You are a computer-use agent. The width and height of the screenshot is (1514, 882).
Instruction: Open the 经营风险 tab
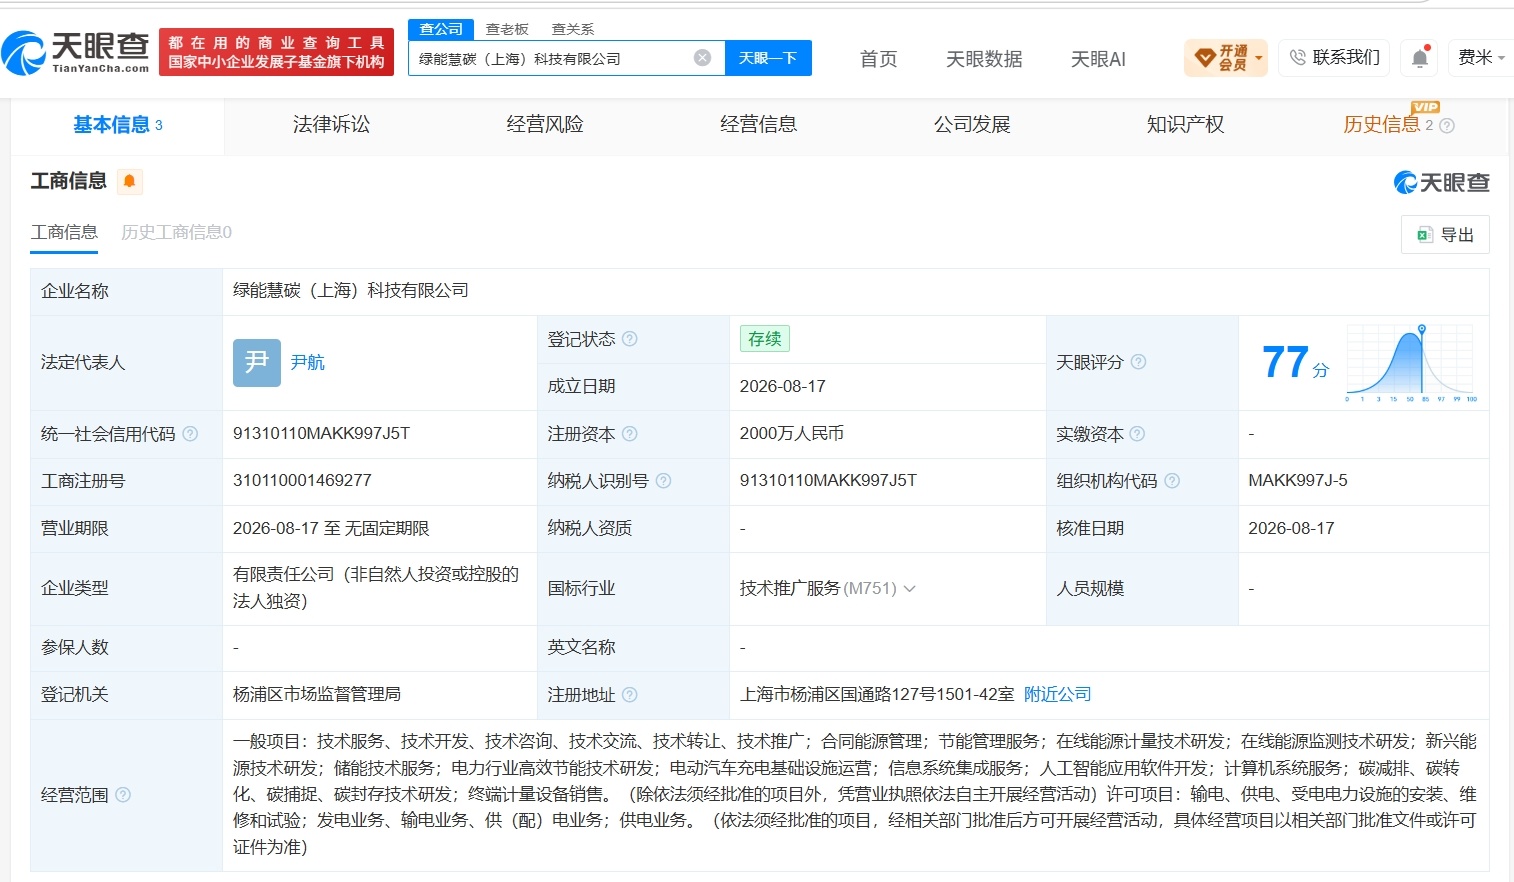pyautogui.click(x=545, y=124)
